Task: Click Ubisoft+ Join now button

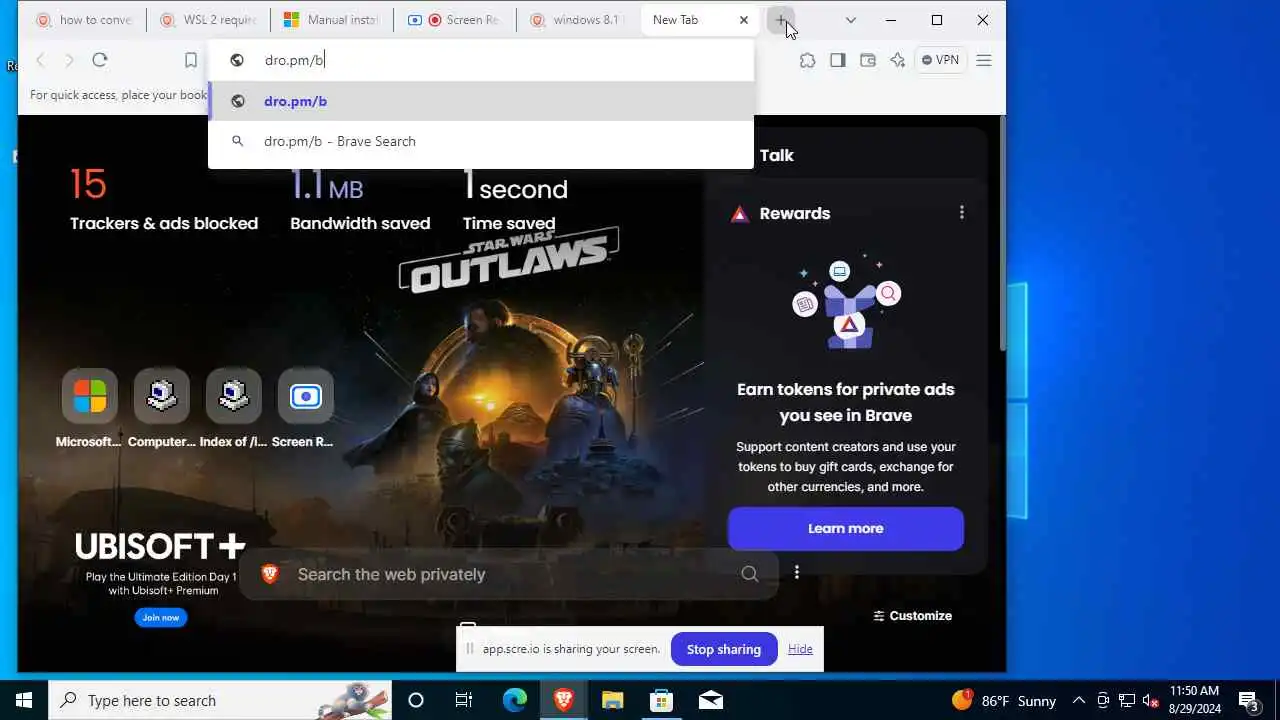Action: pyautogui.click(x=161, y=618)
